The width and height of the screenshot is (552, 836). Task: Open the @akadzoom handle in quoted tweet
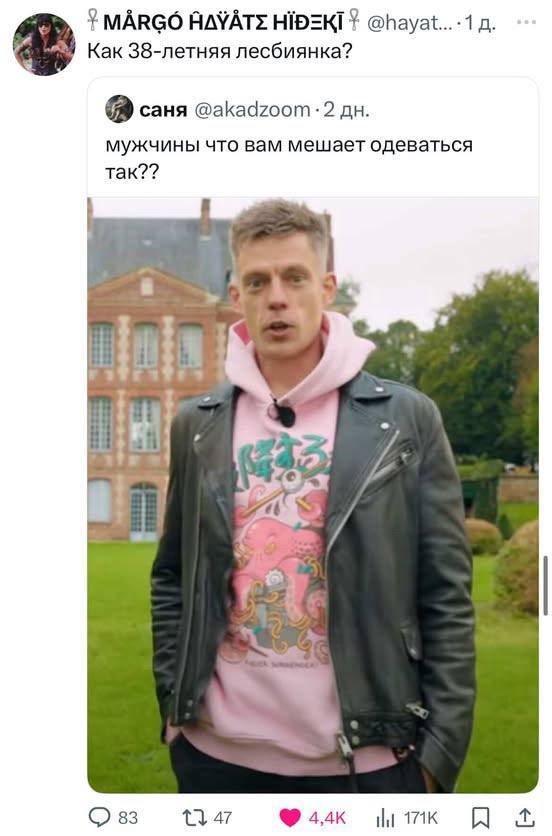(252, 110)
